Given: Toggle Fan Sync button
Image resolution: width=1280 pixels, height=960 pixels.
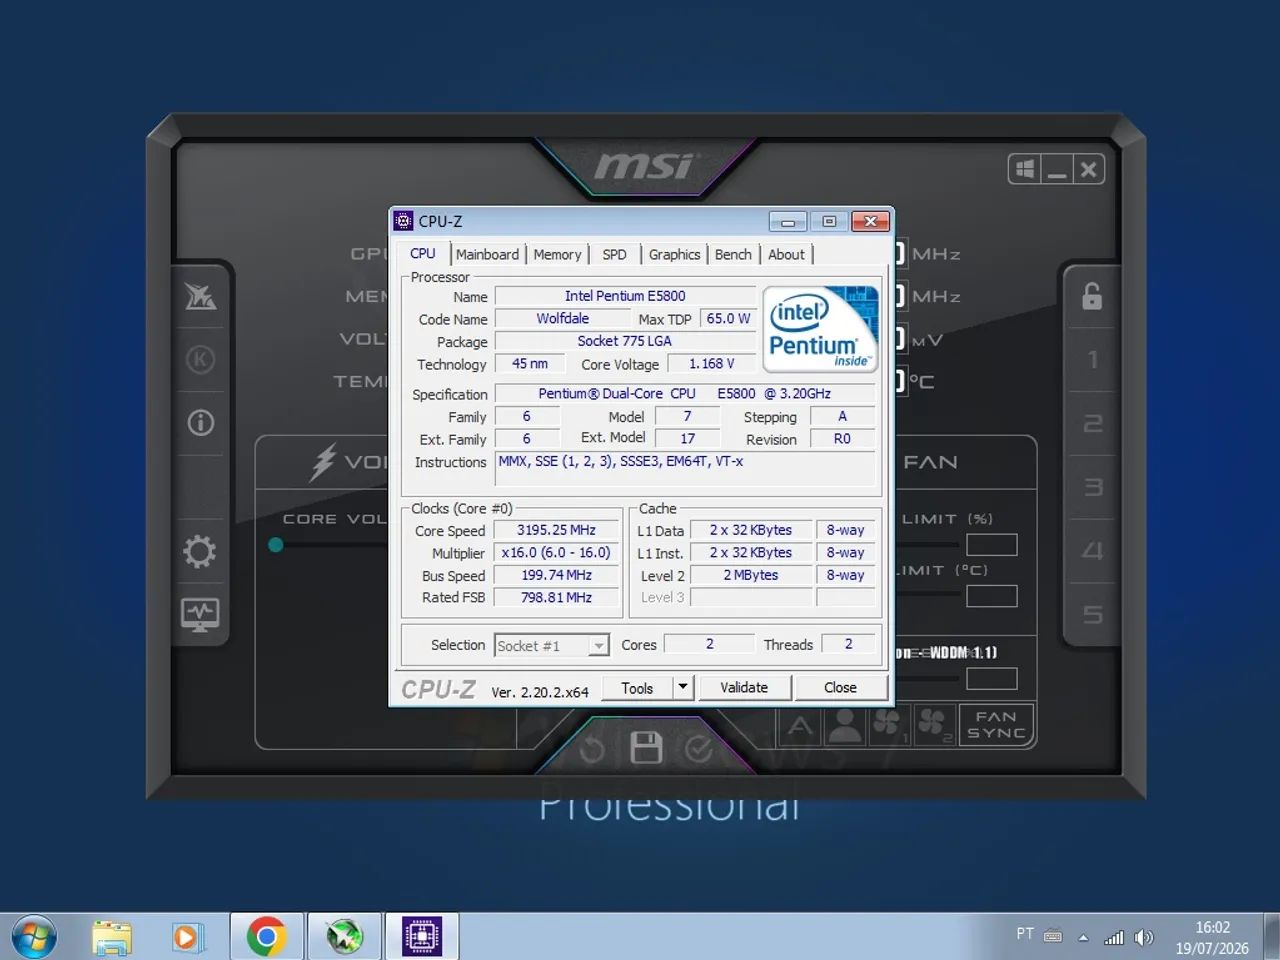Looking at the screenshot, I should click(x=995, y=725).
